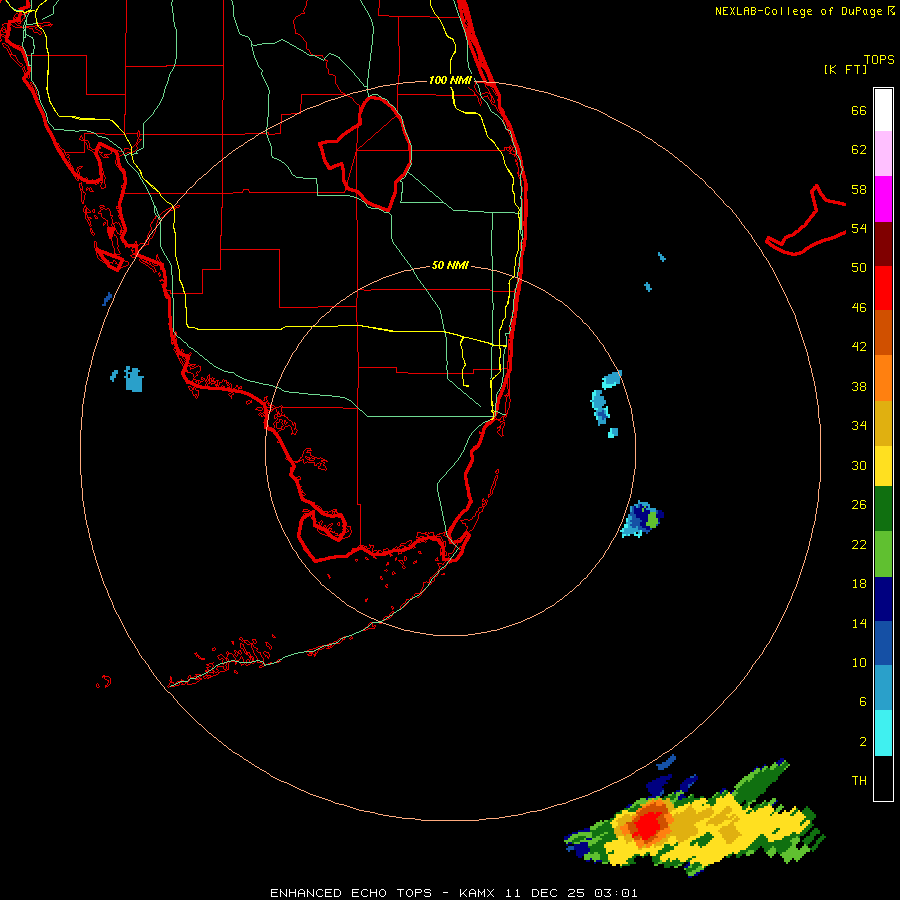
Task: Select the 38 legend value
Action: [859, 386]
